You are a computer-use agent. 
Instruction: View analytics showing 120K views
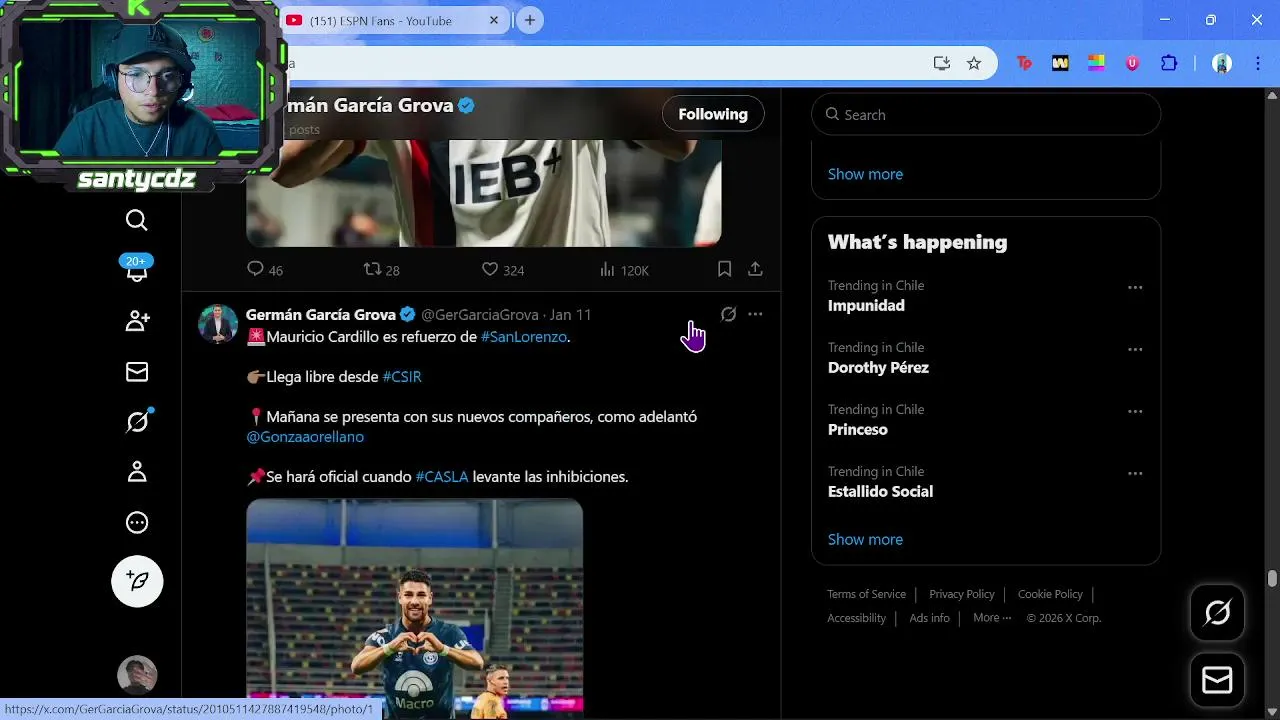(x=624, y=270)
